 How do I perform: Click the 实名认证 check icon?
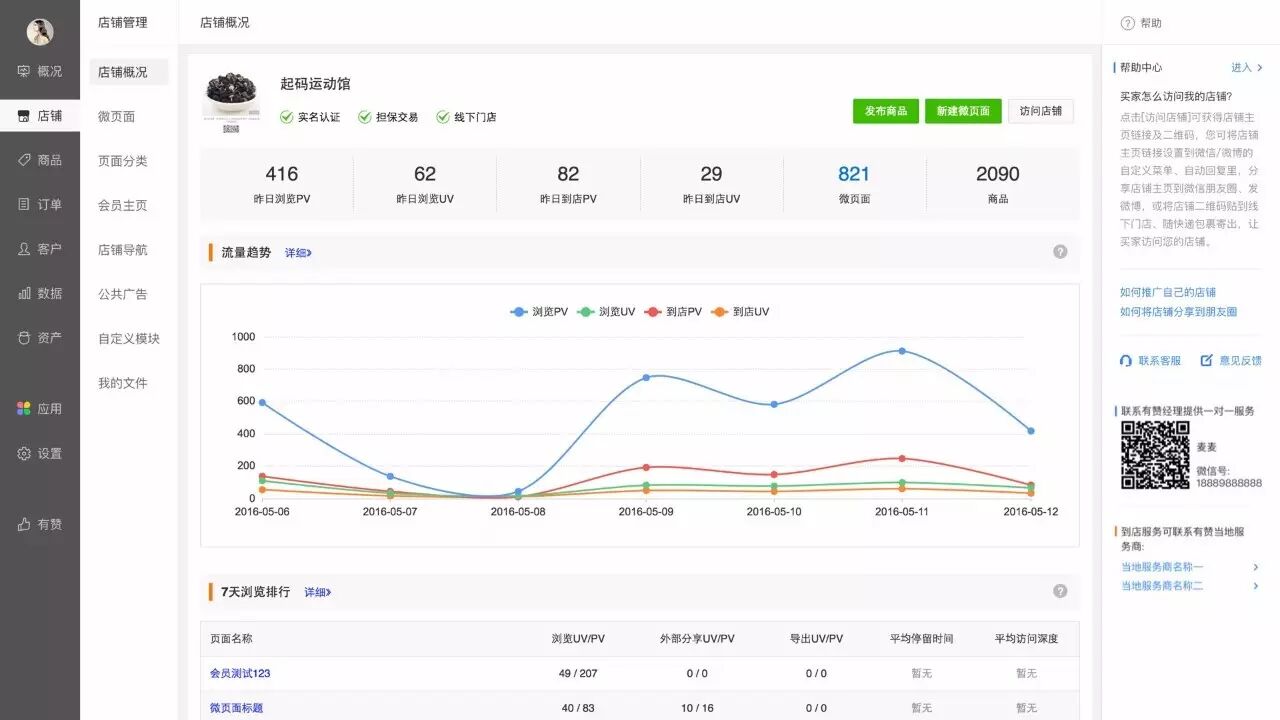[x=287, y=117]
